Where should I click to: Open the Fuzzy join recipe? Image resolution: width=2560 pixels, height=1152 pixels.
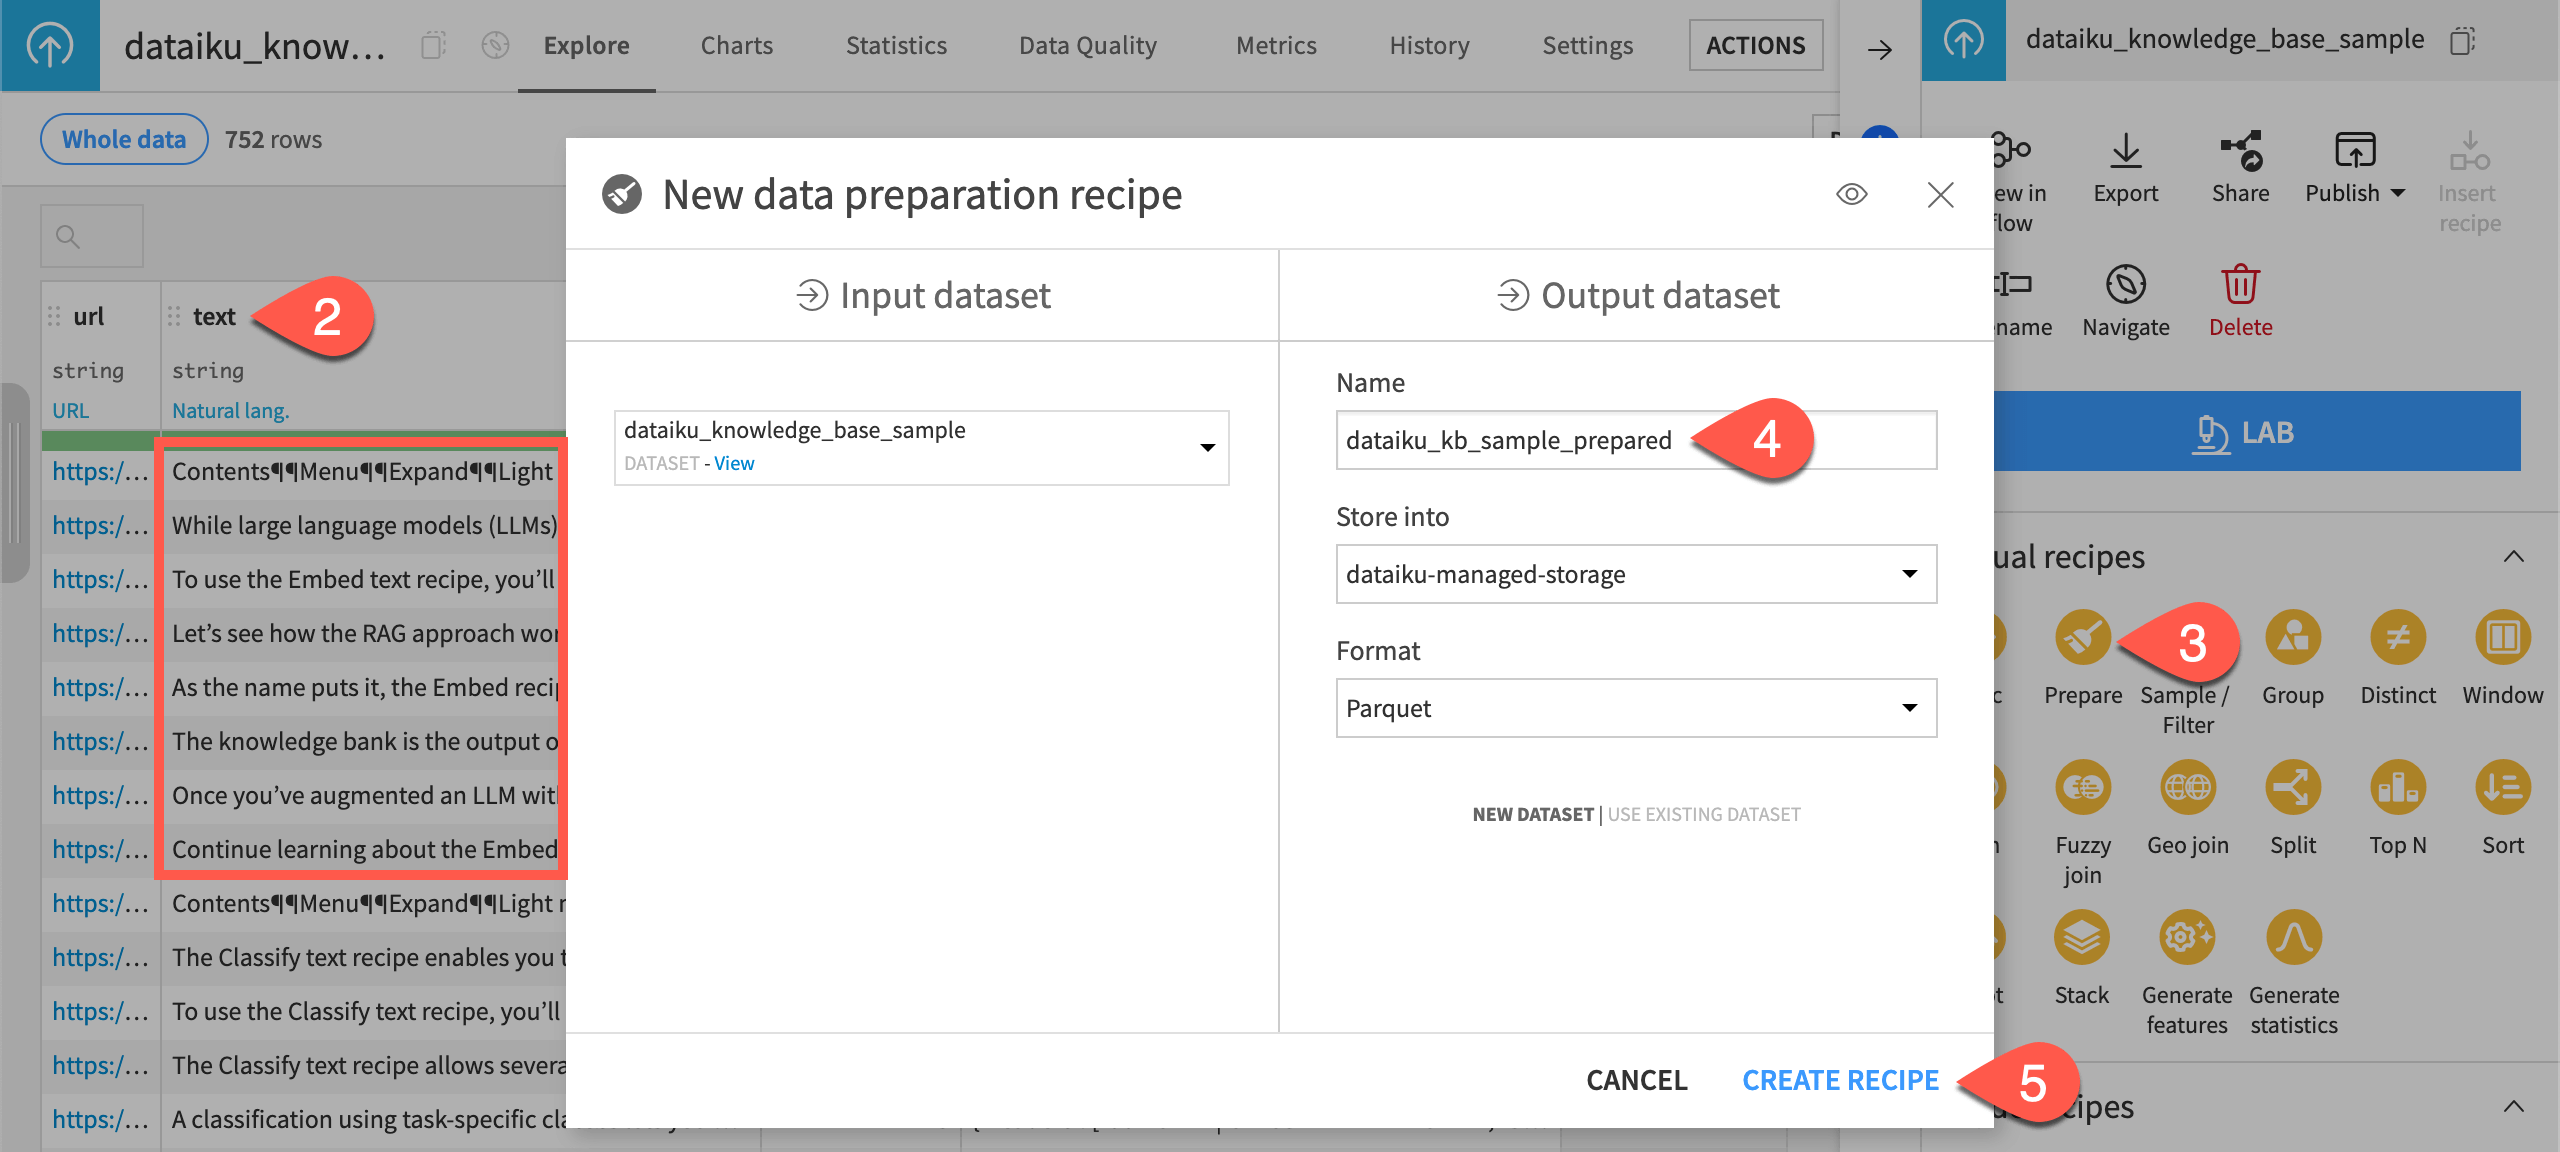coord(2082,787)
